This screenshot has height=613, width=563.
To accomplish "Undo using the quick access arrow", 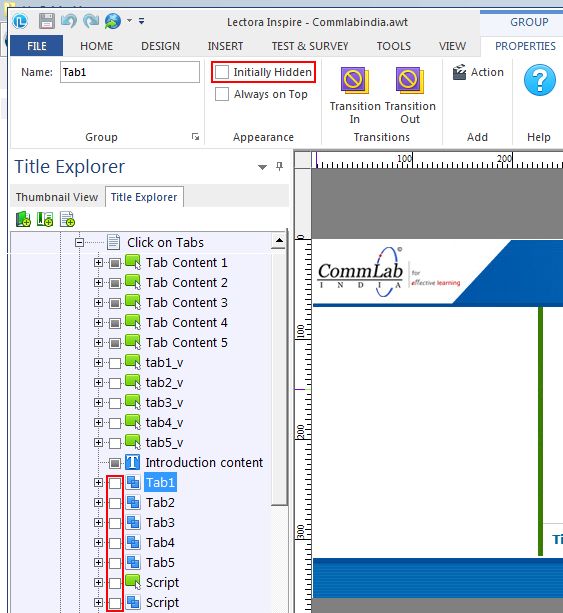I will (69, 21).
